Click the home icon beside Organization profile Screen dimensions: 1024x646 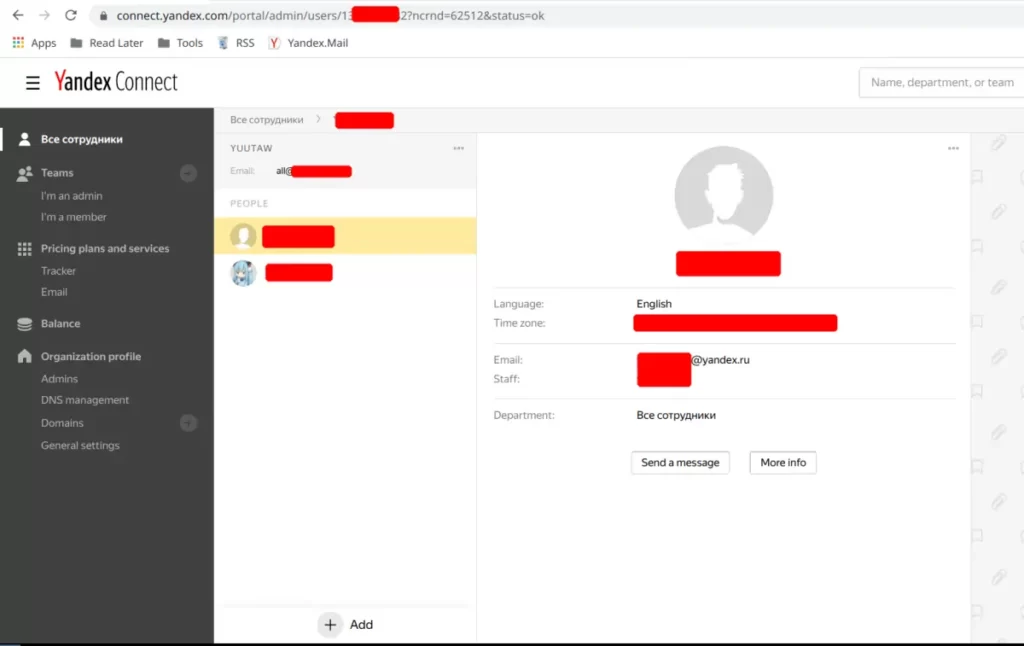pyautogui.click(x=25, y=356)
